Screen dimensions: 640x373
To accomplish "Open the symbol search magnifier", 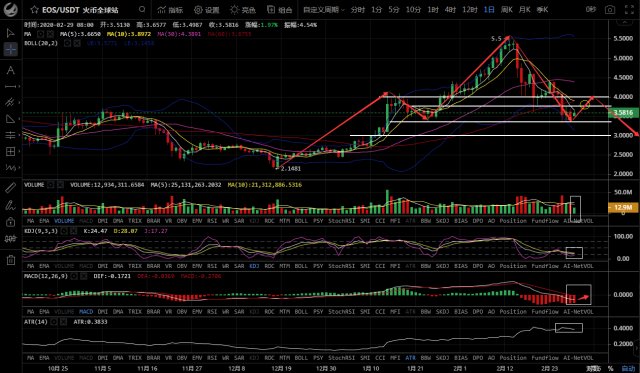I will 142,9.
